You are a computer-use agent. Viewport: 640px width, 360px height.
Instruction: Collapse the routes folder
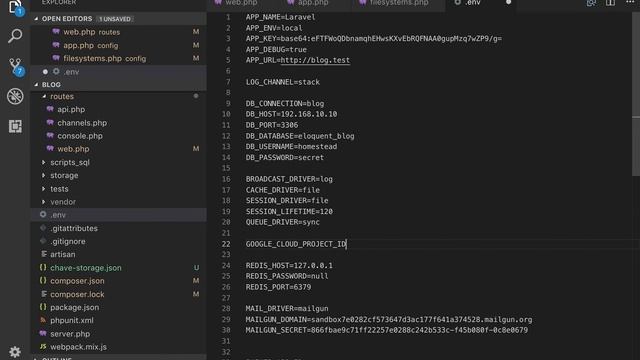44,96
